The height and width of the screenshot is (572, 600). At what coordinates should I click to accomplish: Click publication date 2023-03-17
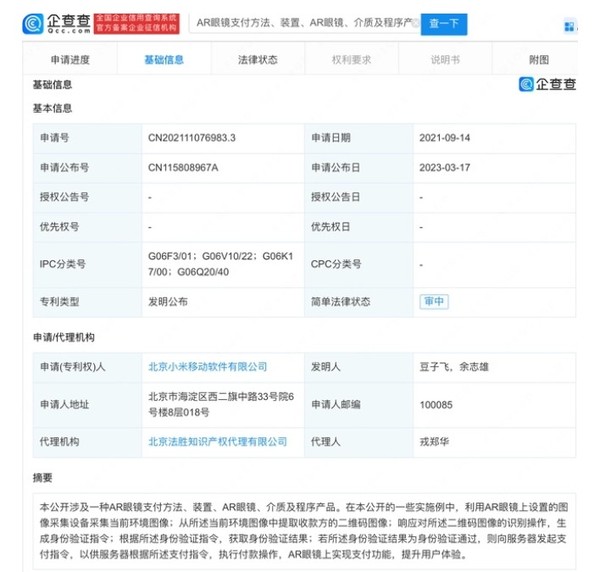[x=445, y=168]
